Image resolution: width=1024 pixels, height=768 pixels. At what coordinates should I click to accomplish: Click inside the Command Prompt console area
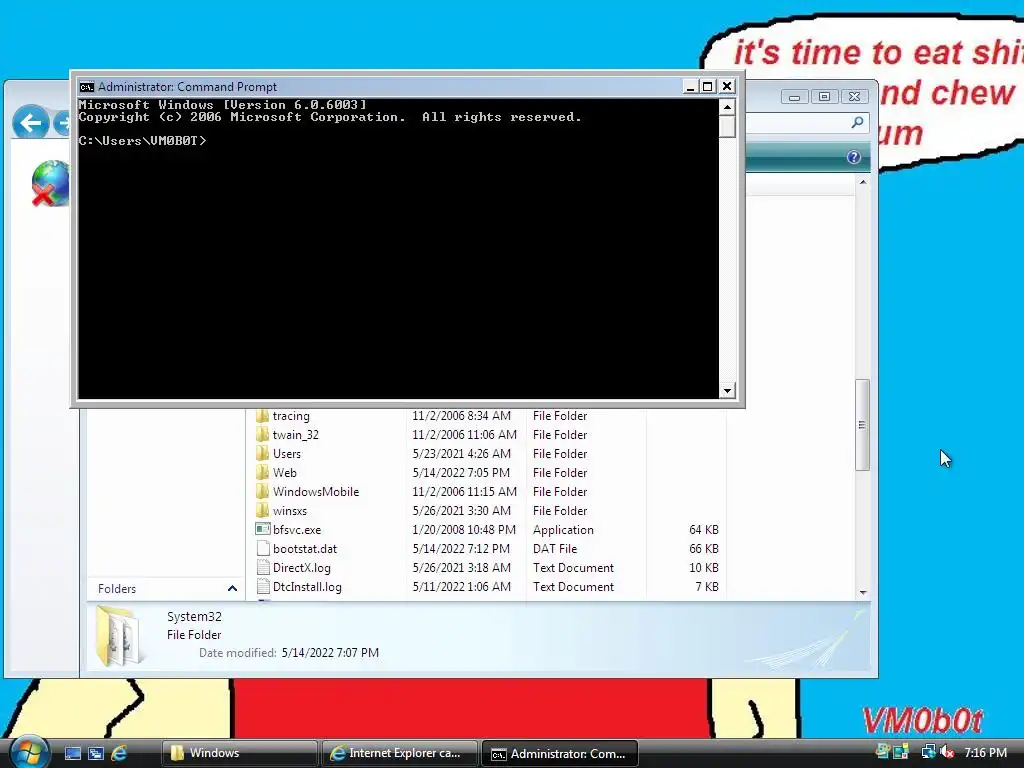tap(398, 248)
